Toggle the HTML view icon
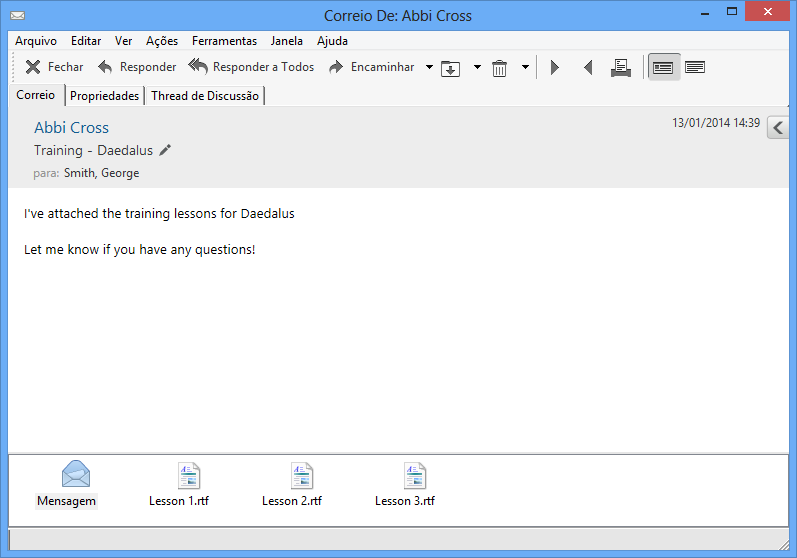797x558 pixels. [x=663, y=67]
